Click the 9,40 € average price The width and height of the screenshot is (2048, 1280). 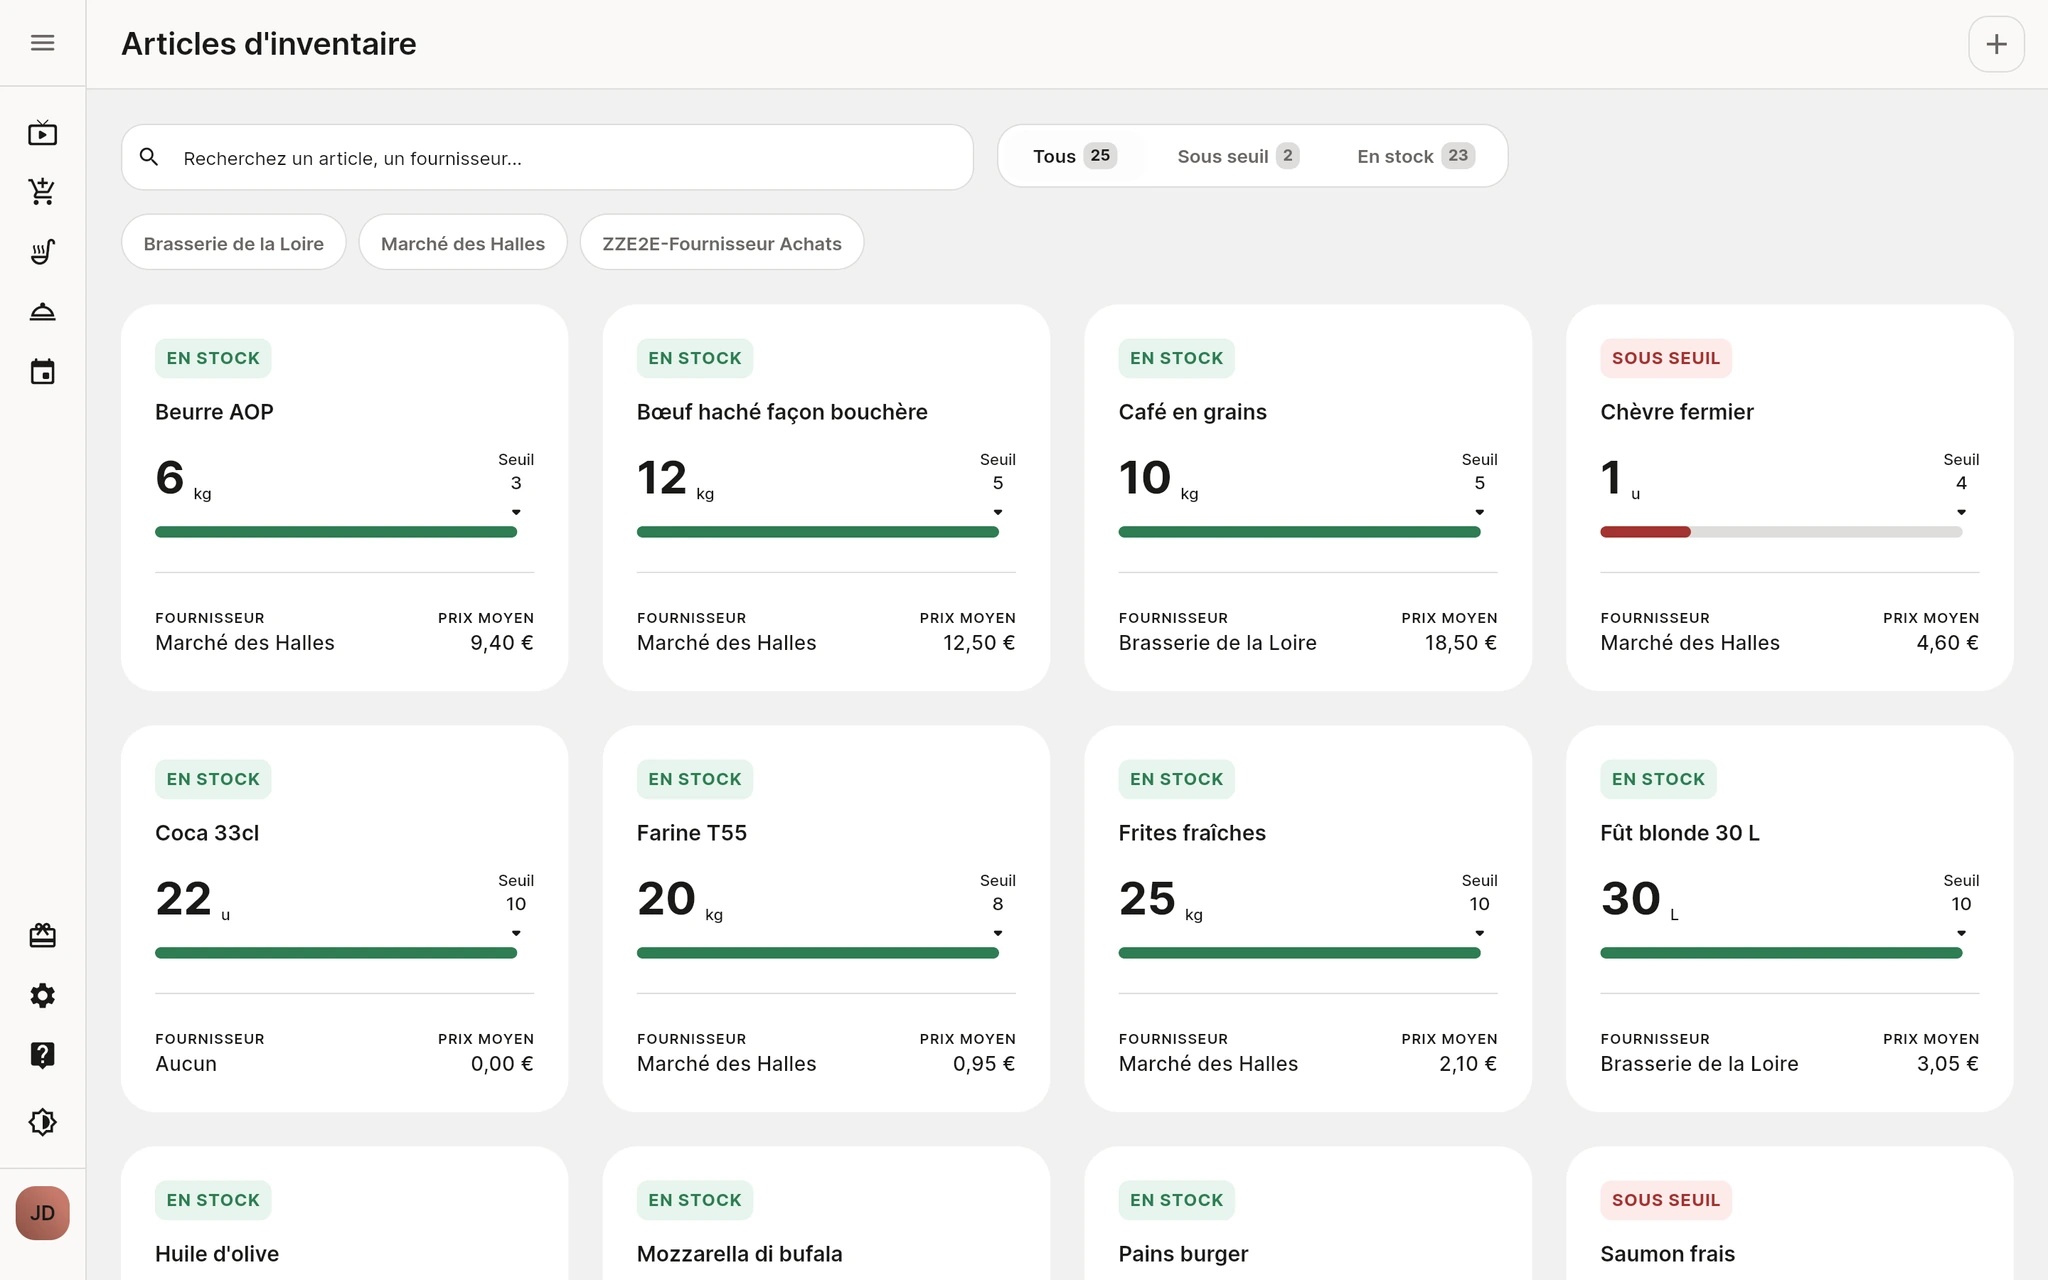[x=502, y=643]
